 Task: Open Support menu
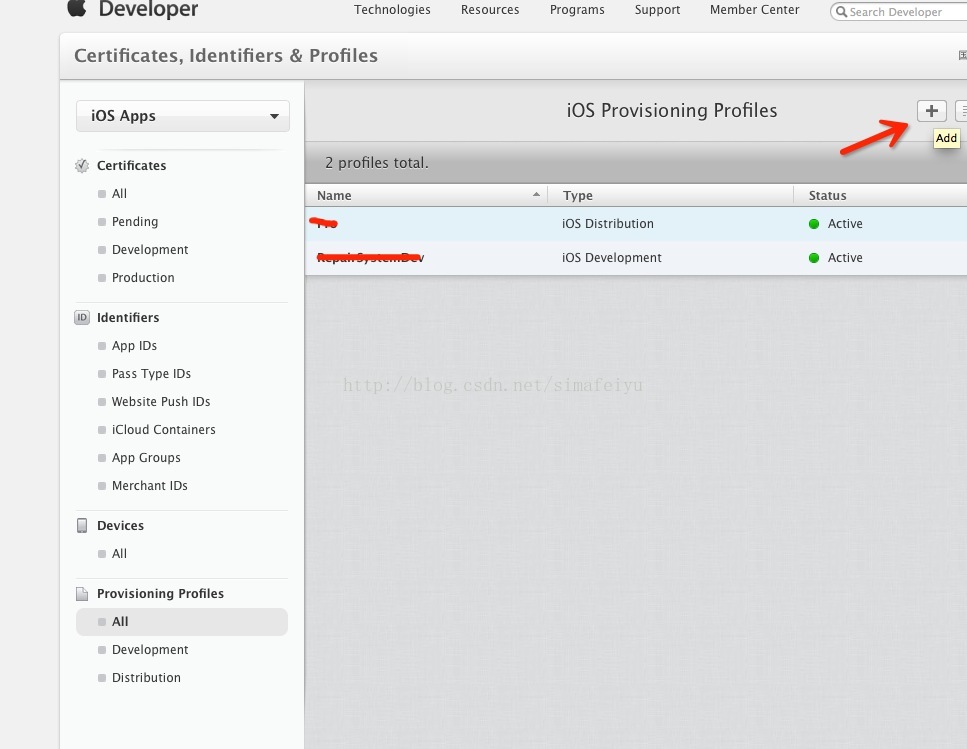tap(657, 10)
